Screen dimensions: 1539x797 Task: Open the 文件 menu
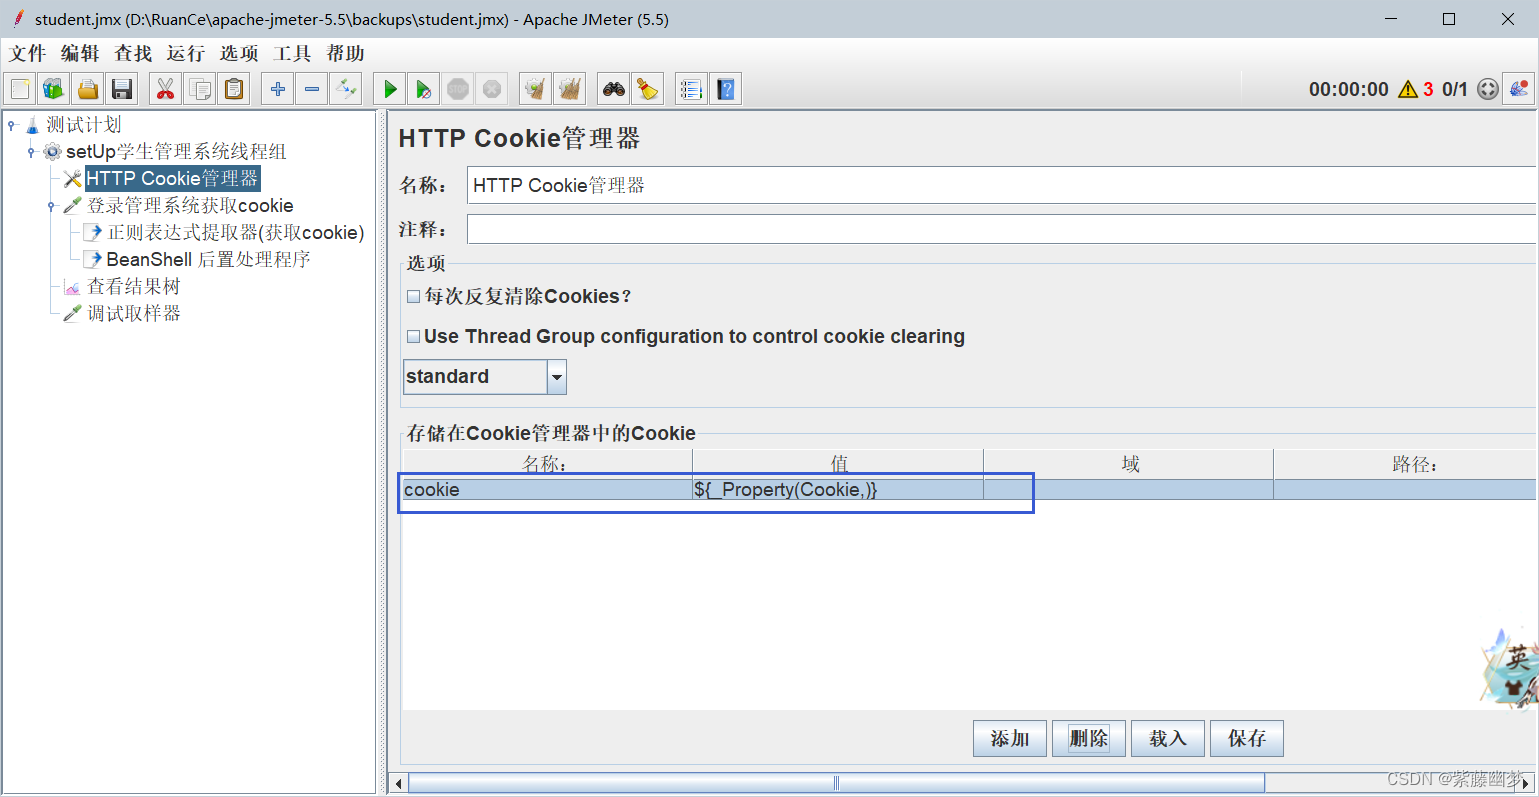(x=28, y=54)
